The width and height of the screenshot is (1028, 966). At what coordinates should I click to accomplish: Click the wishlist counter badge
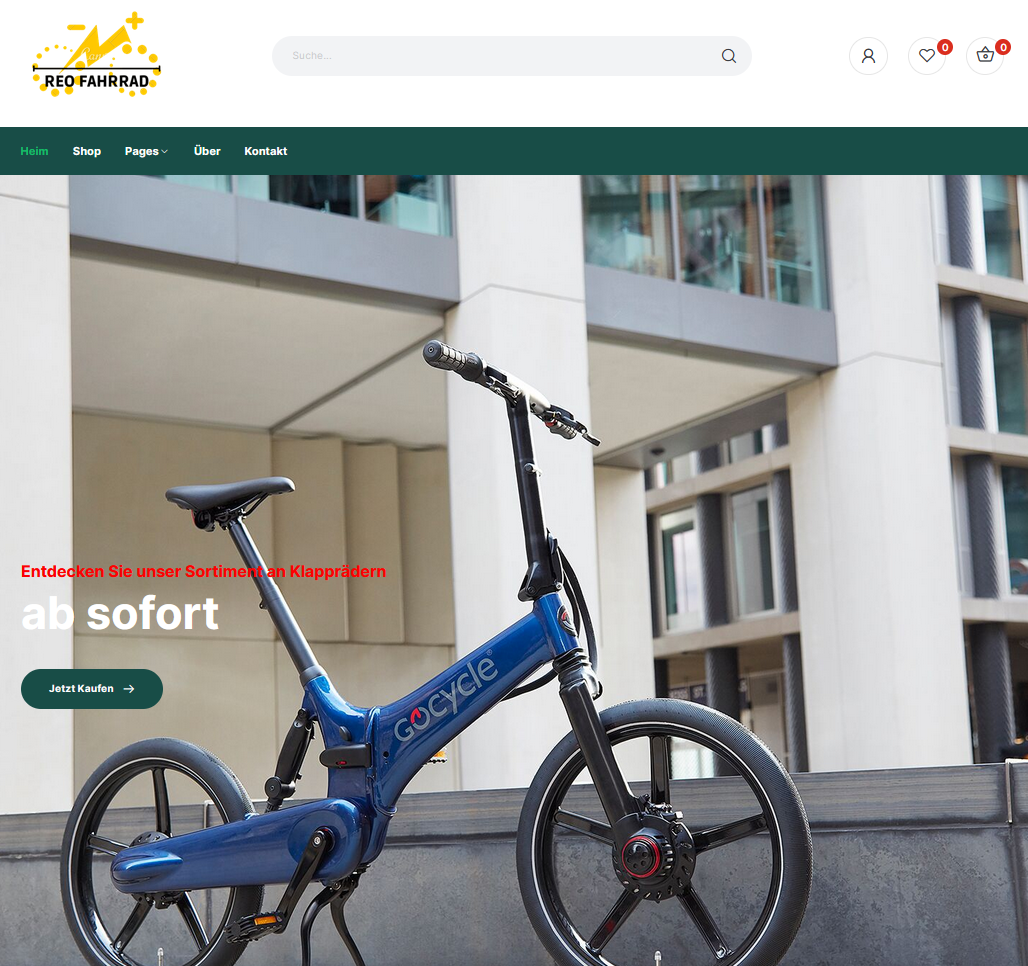tap(945, 47)
